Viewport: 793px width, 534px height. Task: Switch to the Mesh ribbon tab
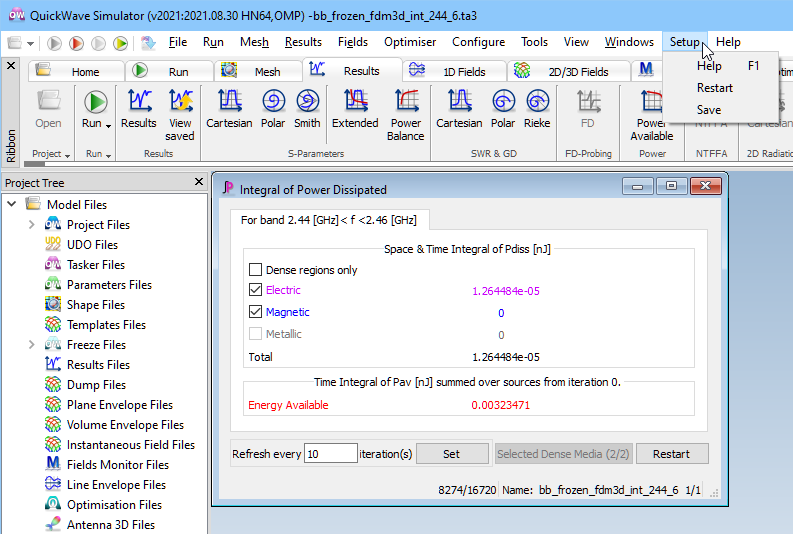258,71
